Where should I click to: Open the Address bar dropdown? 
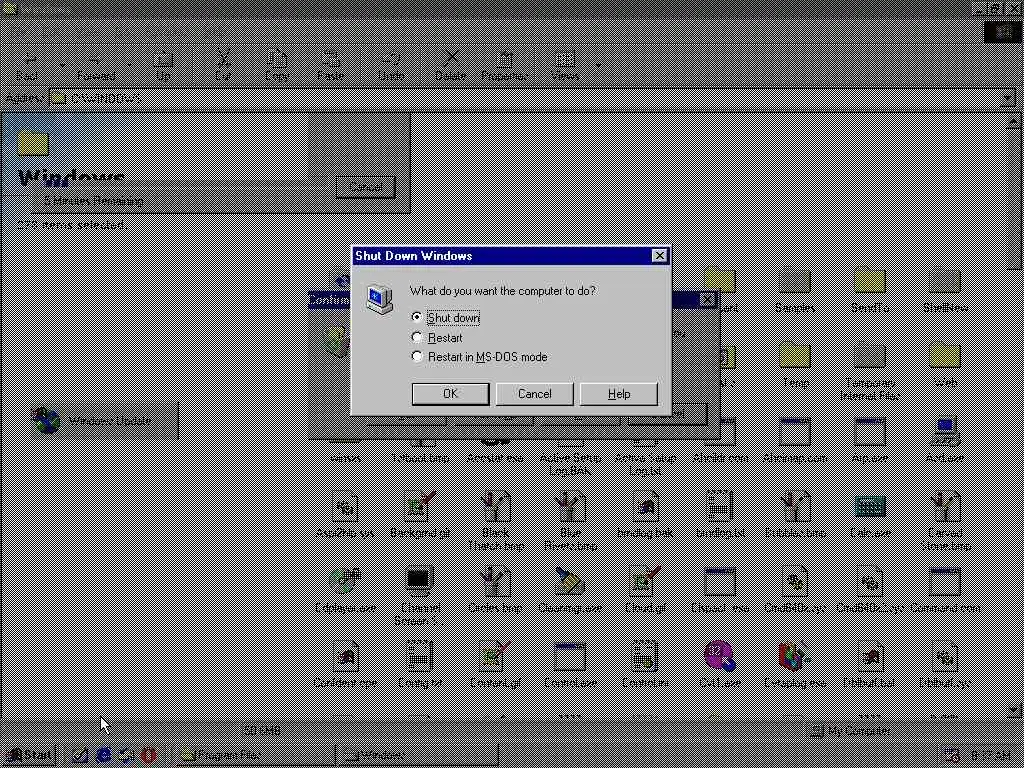coord(1007,99)
